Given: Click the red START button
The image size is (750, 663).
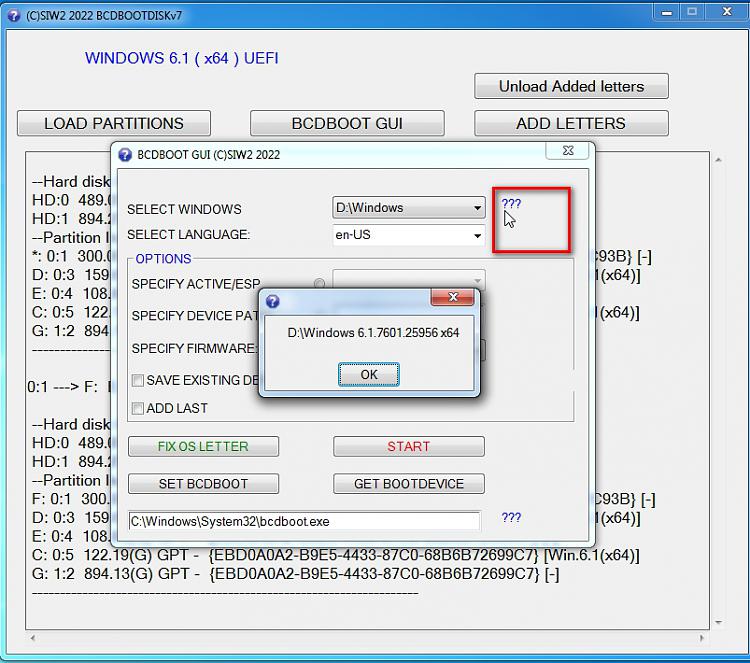Looking at the screenshot, I should pos(408,446).
